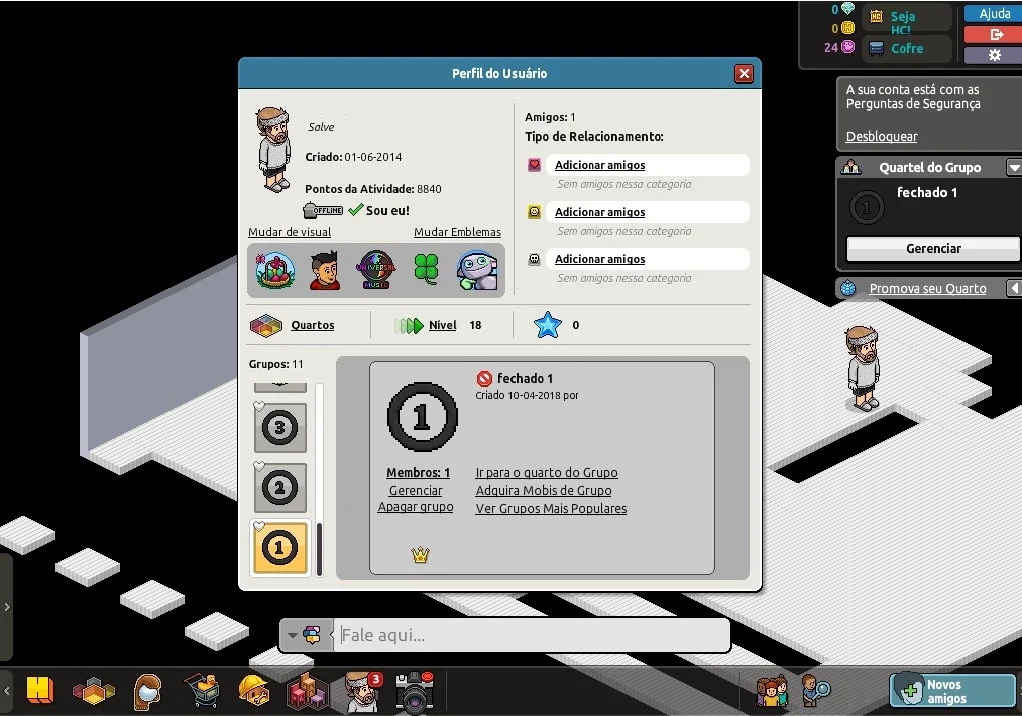Open the Habbo hotel view icon
Screen dimensions: 1022x716
click(x=40, y=690)
